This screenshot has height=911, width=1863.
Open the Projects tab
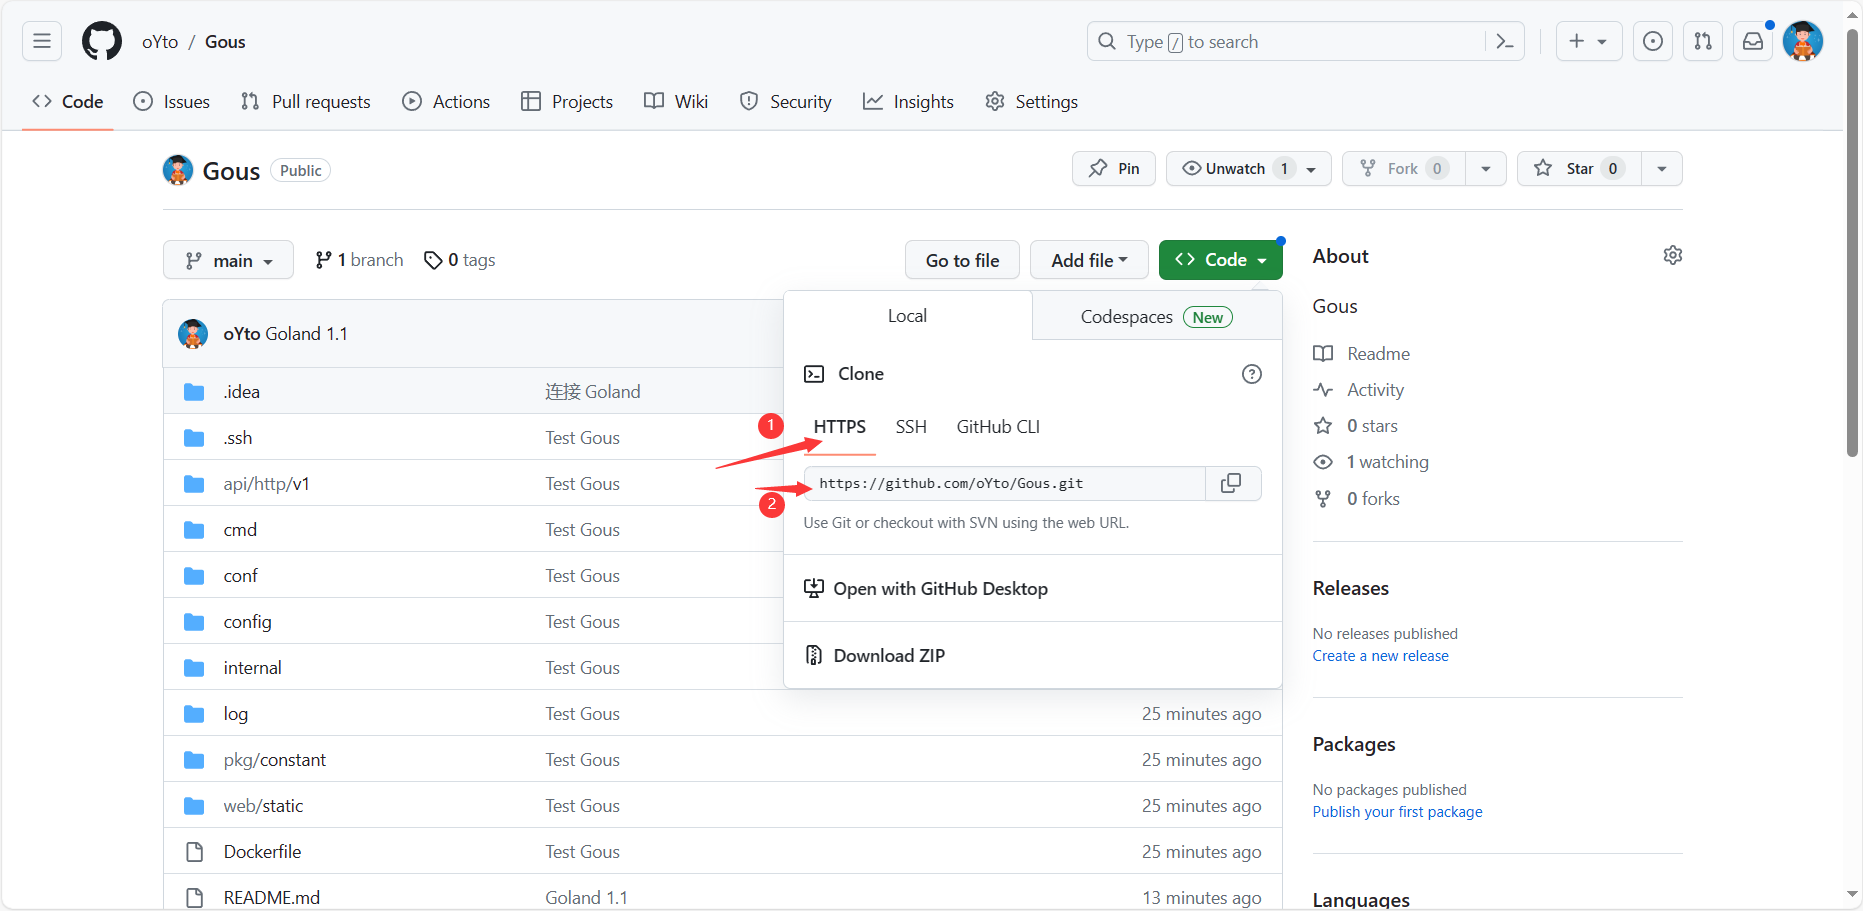567,101
